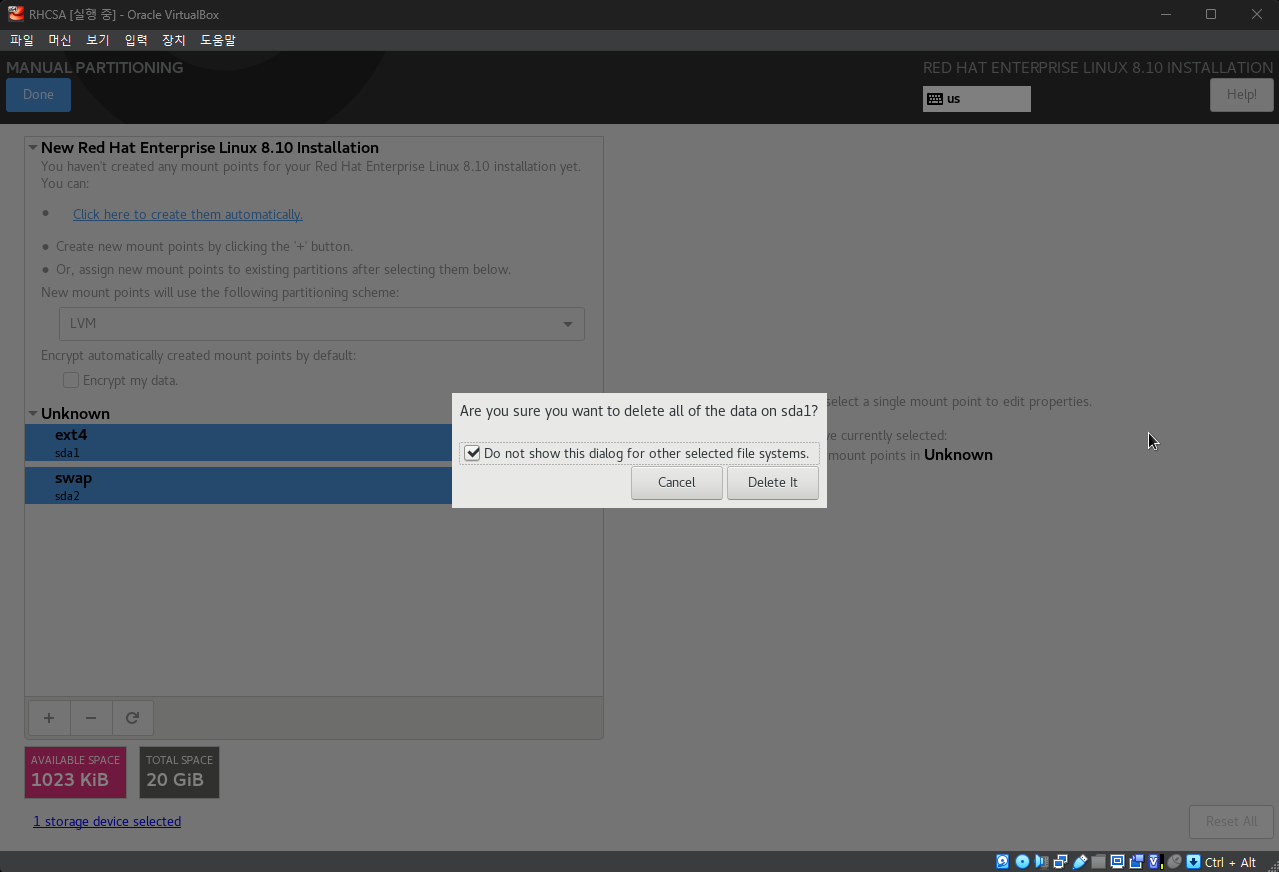Click the network adapters icon in VirtualBox status bar
Image resolution: width=1279 pixels, height=872 pixels.
[1061, 862]
